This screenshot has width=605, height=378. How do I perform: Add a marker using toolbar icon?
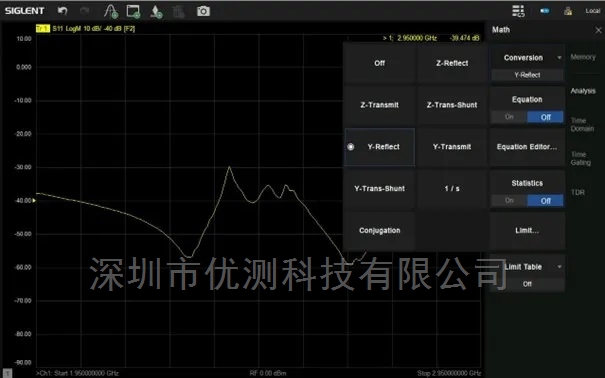coord(156,12)
